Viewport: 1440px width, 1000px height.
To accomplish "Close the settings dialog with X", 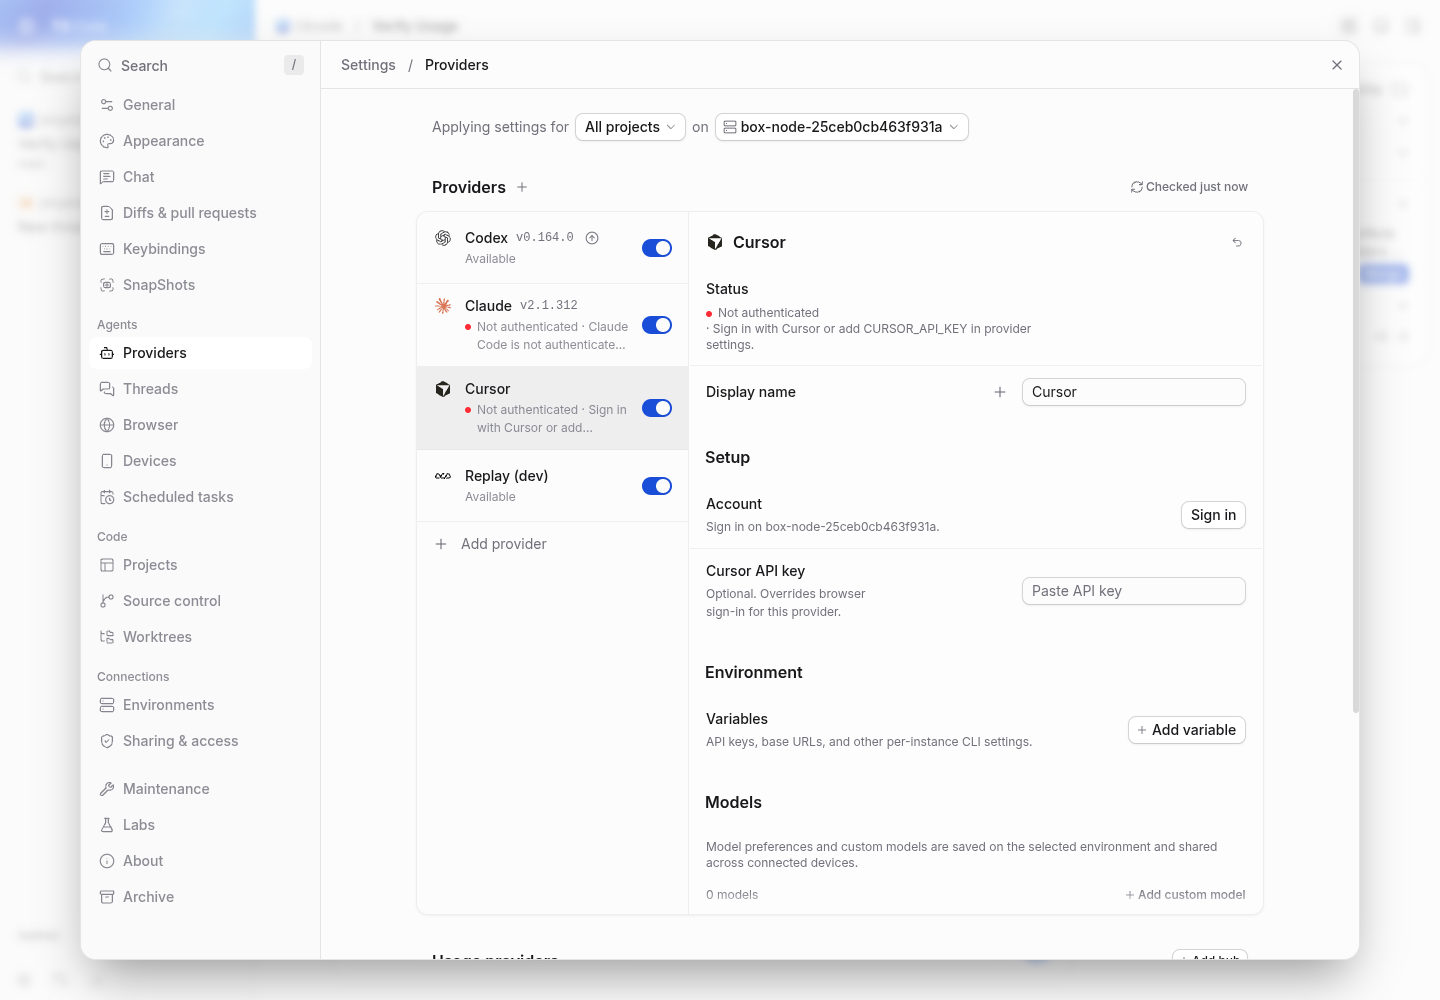I will [1337, 65].
